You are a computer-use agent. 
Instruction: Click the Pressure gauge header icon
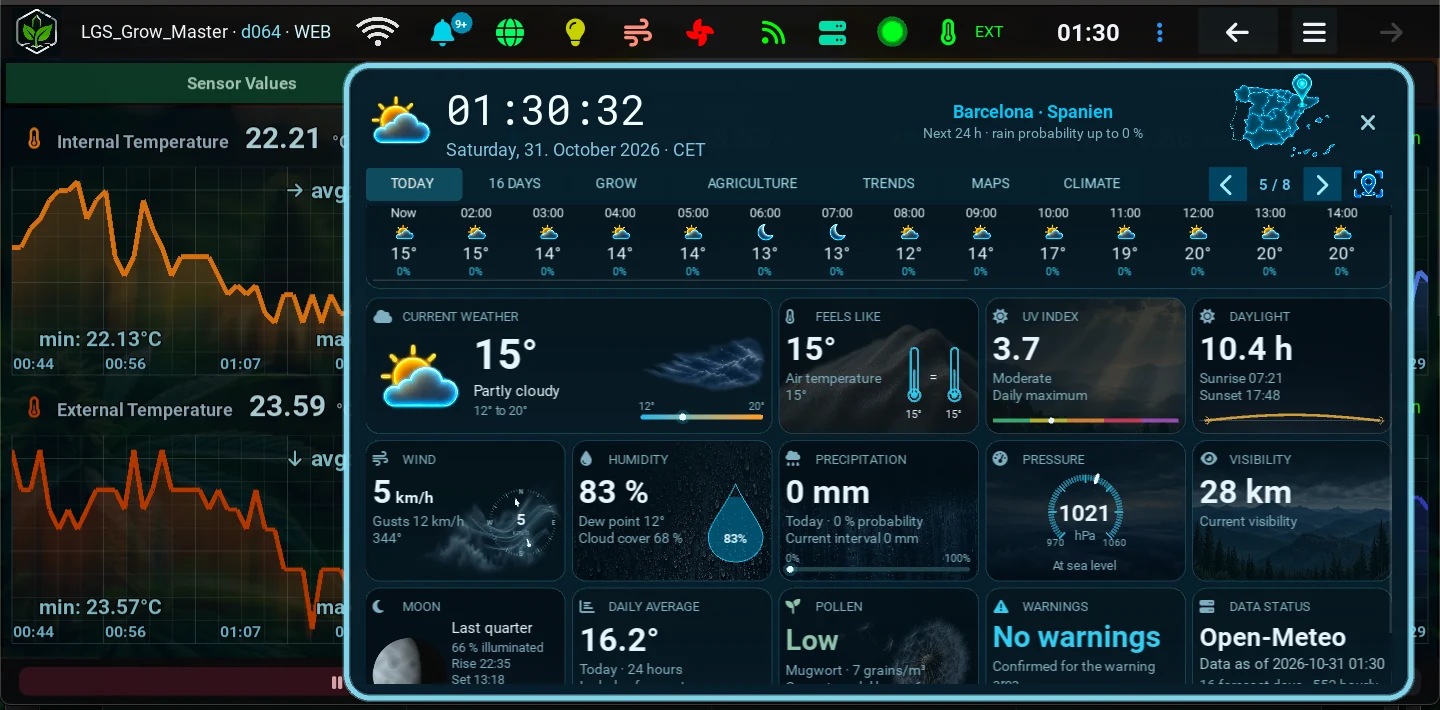tap(1000, 460)
